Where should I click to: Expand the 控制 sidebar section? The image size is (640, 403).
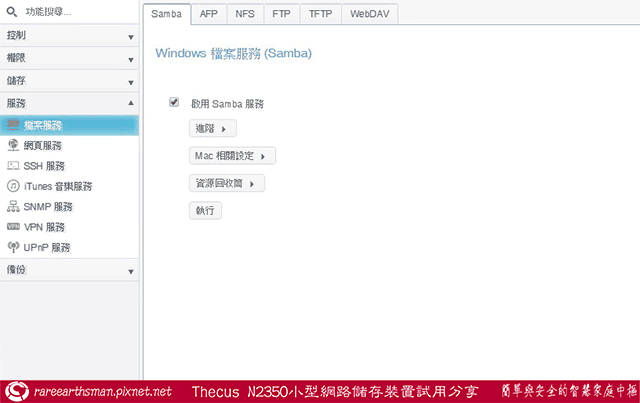(x=69, y=36)
